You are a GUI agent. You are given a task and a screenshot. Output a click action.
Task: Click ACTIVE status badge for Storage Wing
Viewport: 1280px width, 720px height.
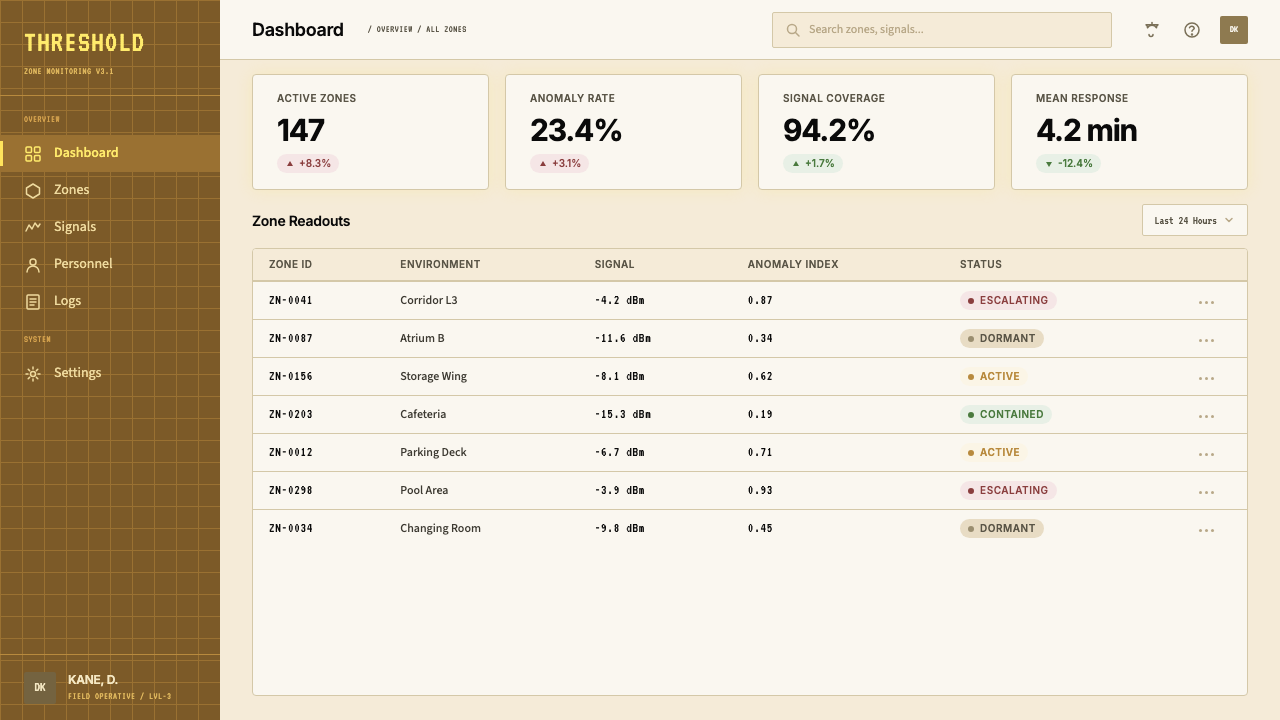[x=994, y=377]
